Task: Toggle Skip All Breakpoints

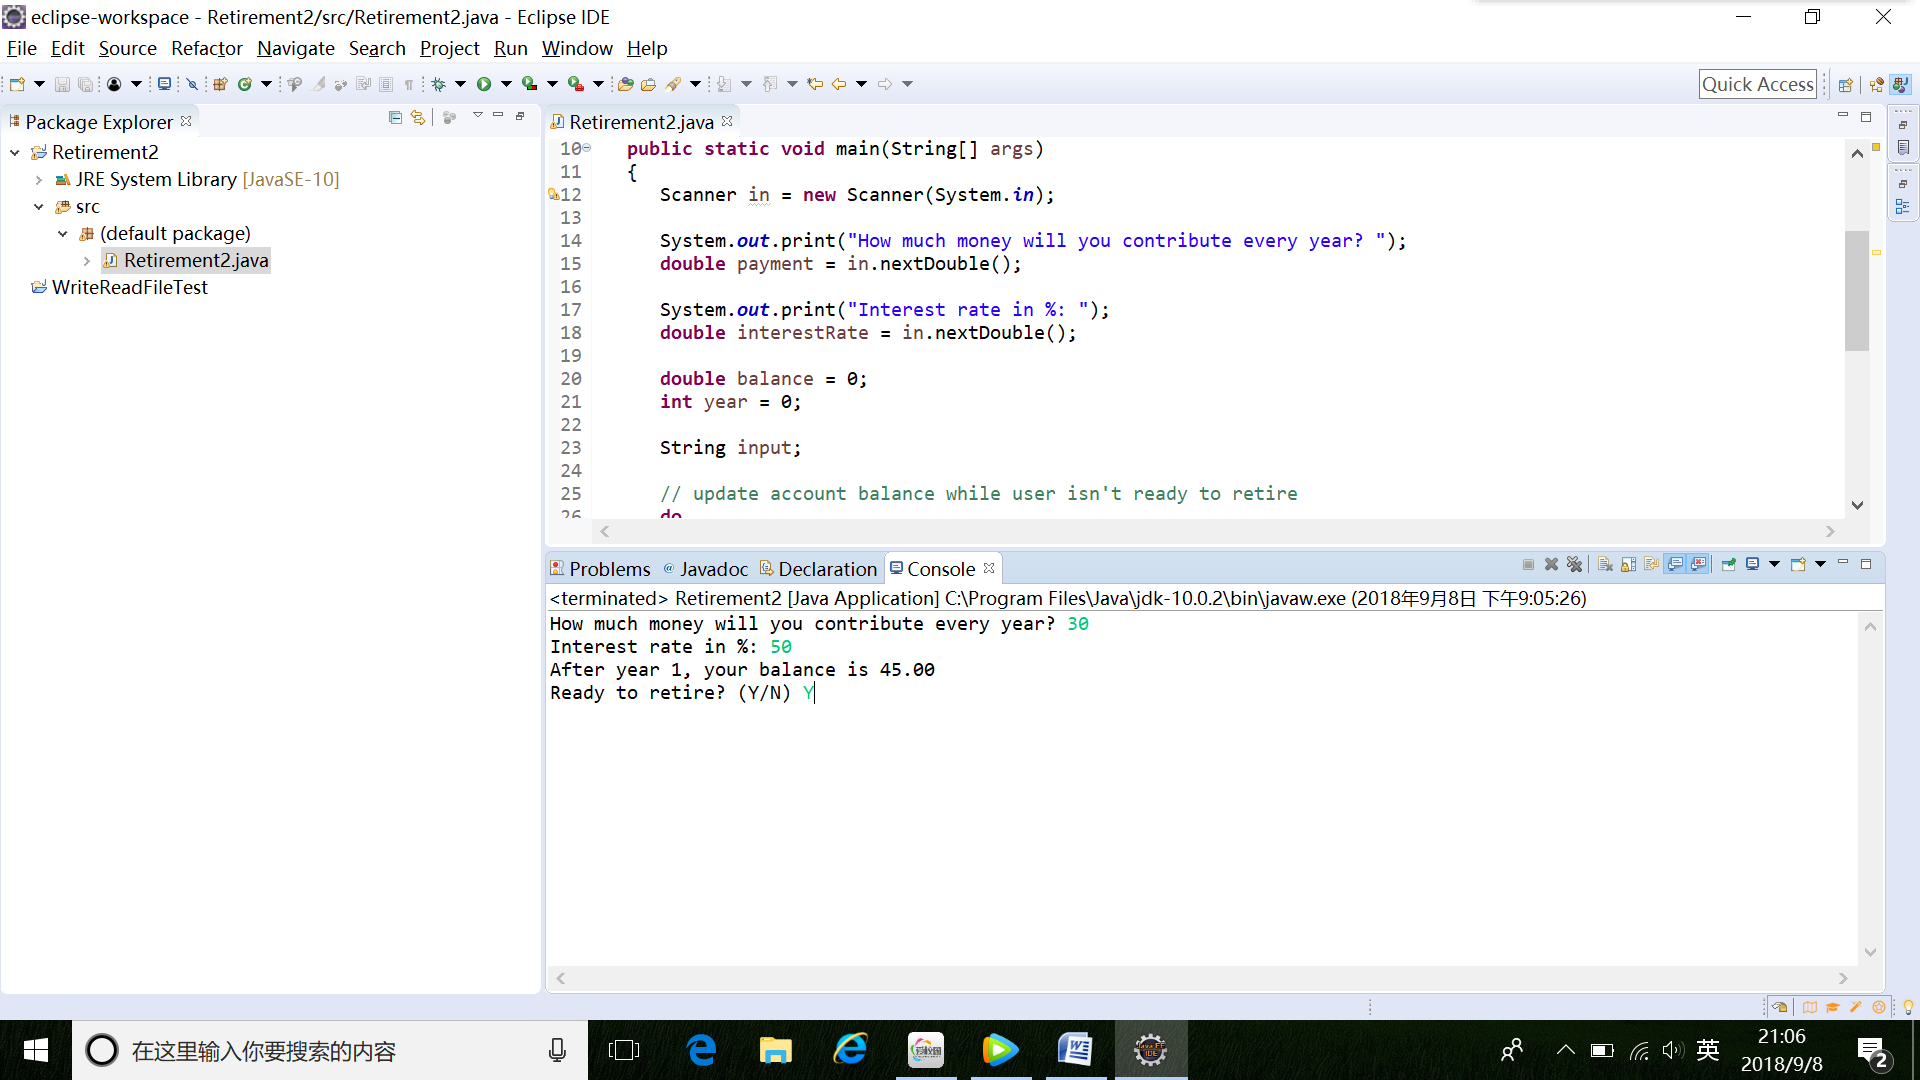Action: pos(192,84)
